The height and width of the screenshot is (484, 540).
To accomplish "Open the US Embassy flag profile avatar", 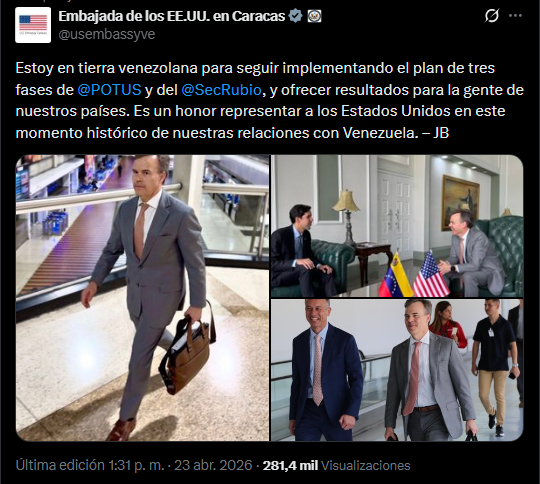I will pyautogui.click(x=33, y=25).
